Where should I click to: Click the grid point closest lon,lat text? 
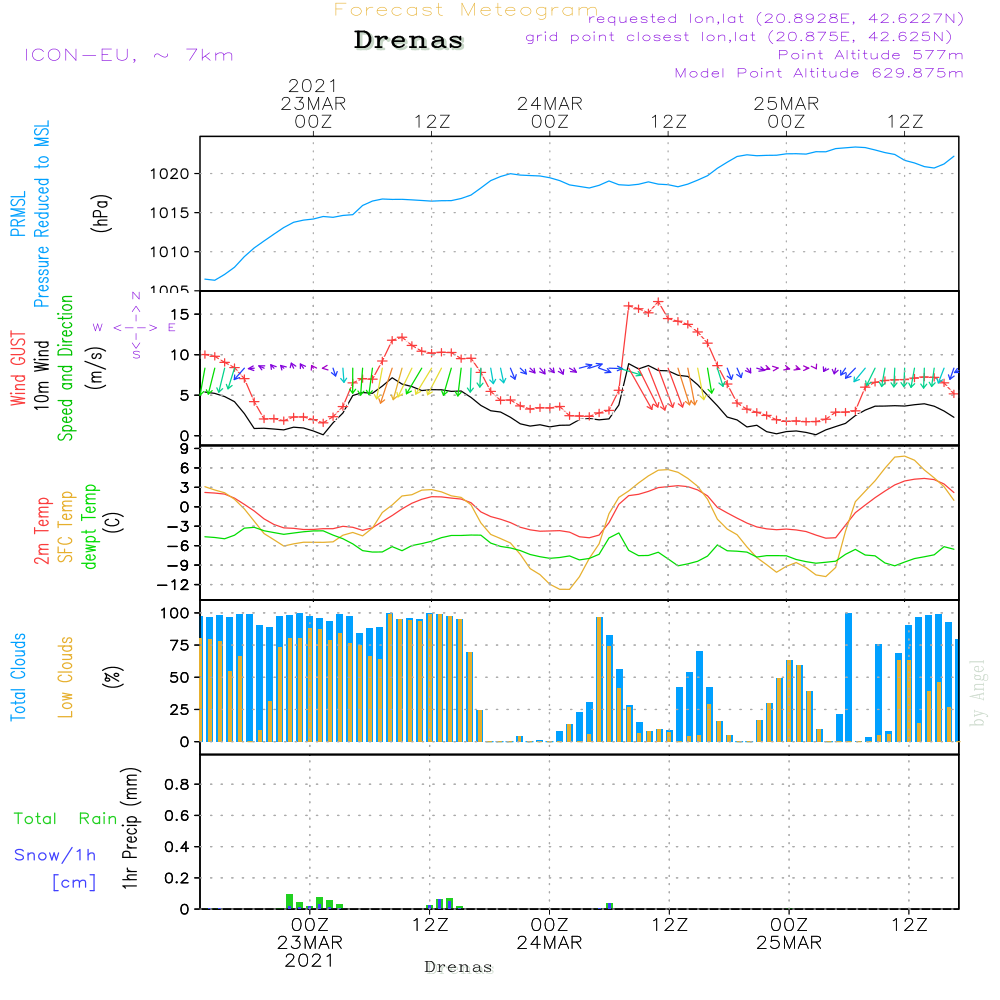click(739, 37)
